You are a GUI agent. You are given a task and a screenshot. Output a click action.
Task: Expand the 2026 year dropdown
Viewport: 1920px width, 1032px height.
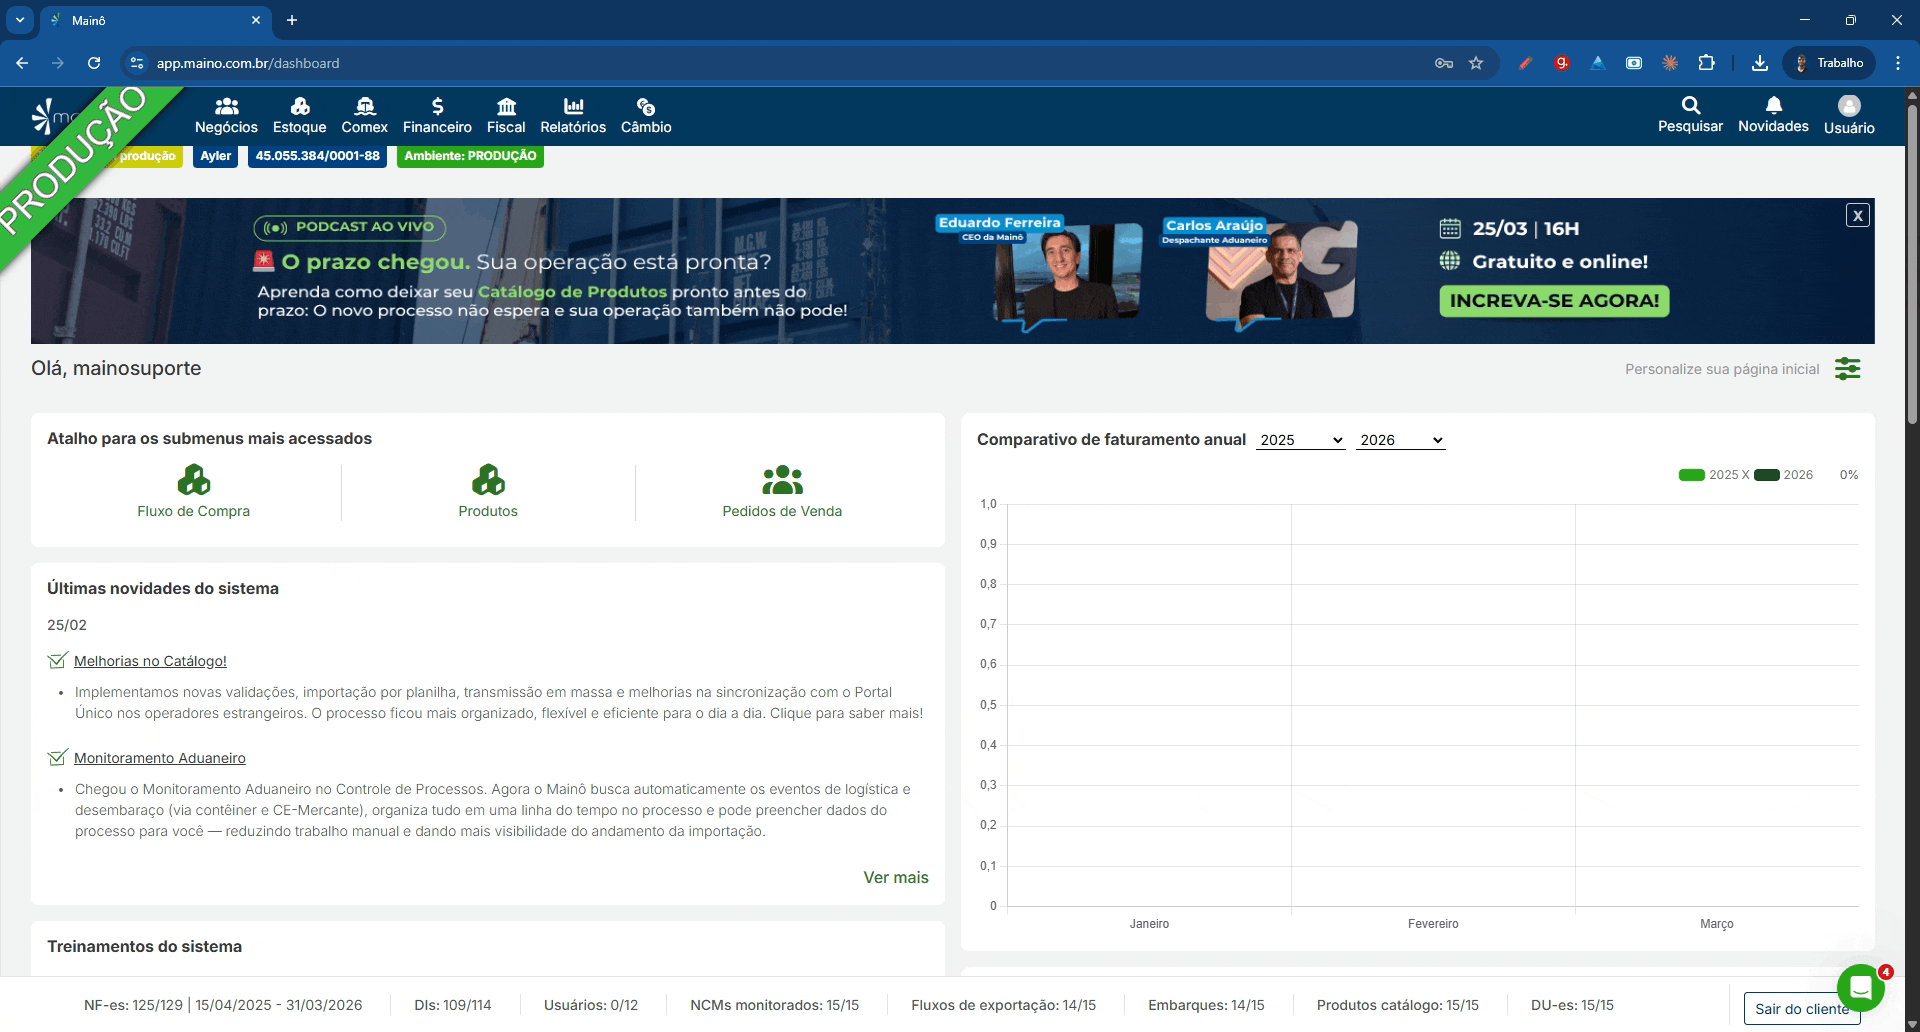tap(1400, 440)
